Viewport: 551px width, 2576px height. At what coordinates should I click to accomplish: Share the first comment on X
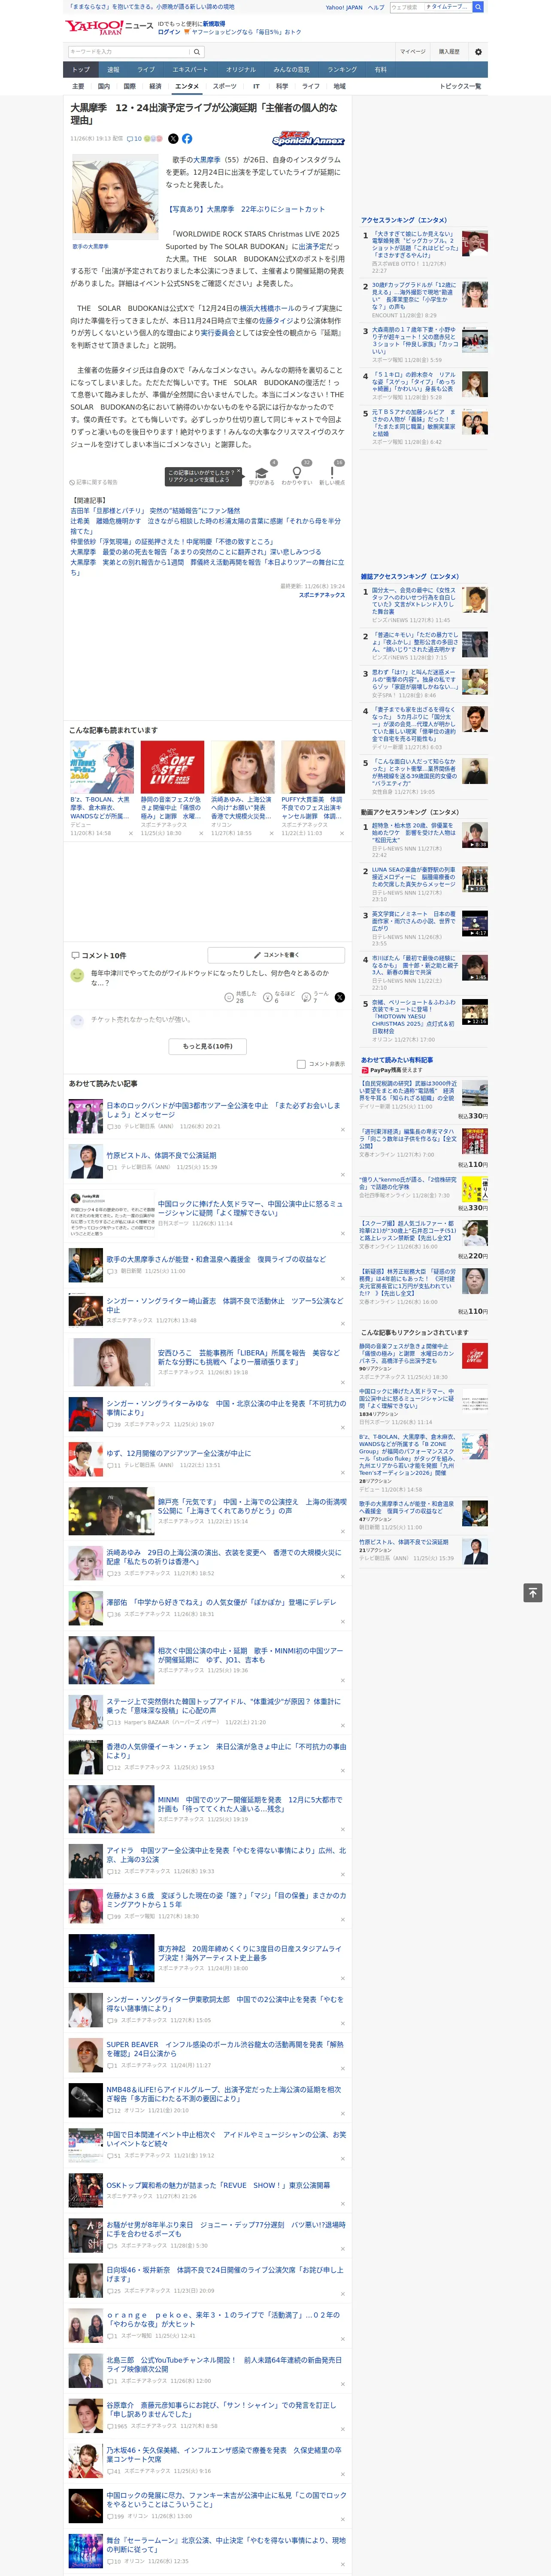[x=339, y=997]
